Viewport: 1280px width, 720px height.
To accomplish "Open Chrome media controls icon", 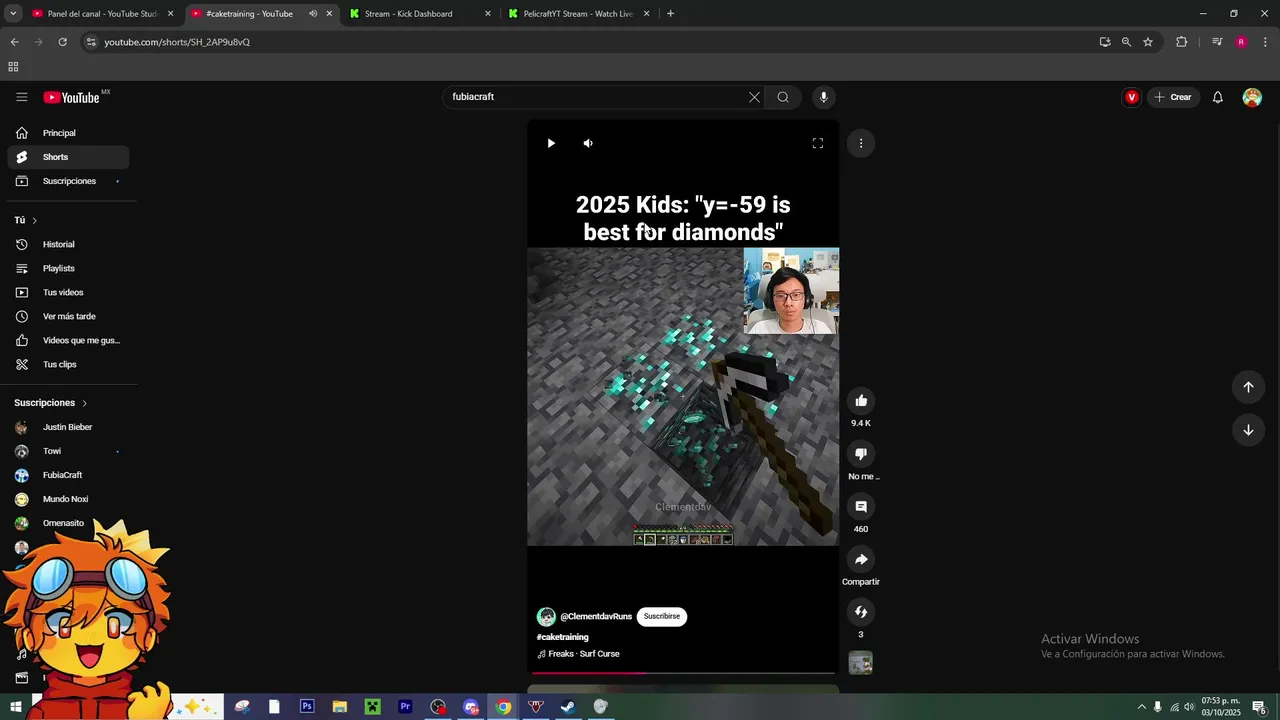I will (x=1217, y=42).
